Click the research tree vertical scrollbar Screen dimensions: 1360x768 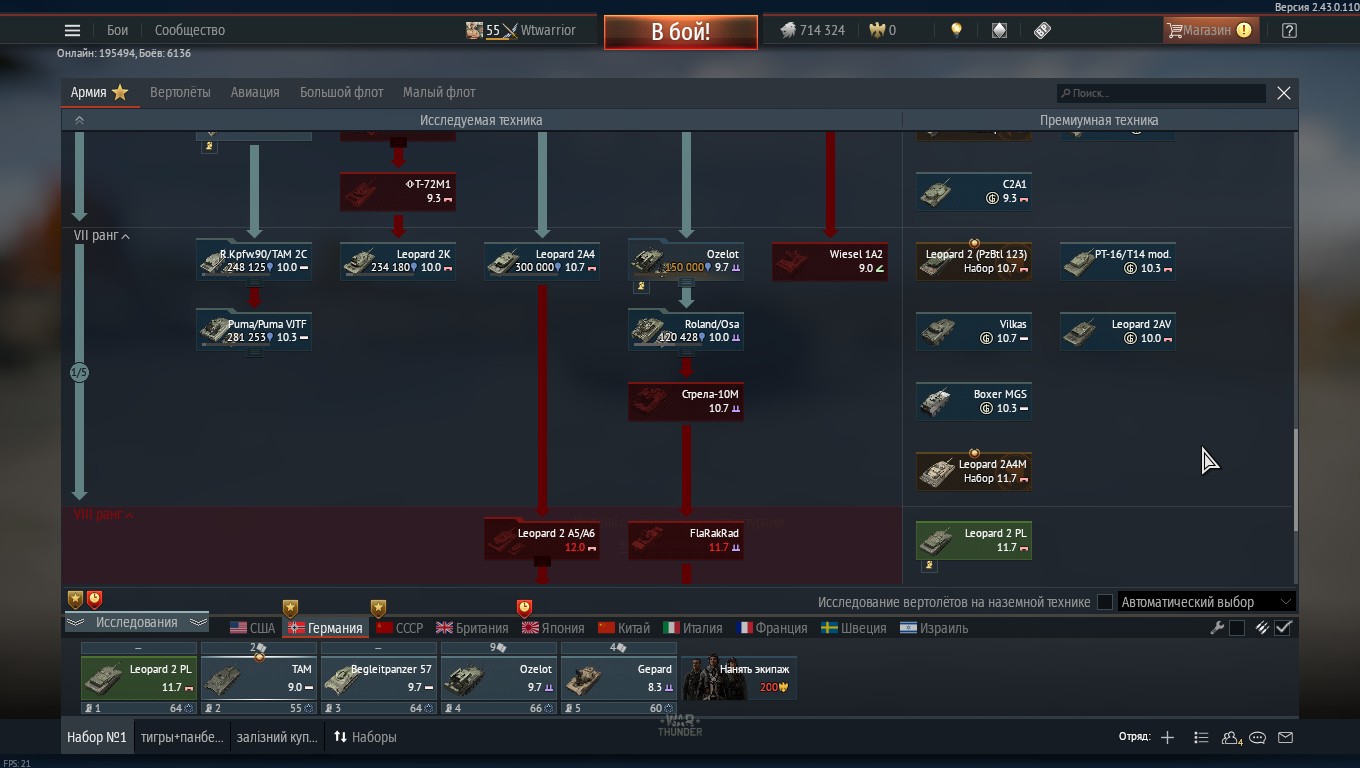tap(1295, 480)
